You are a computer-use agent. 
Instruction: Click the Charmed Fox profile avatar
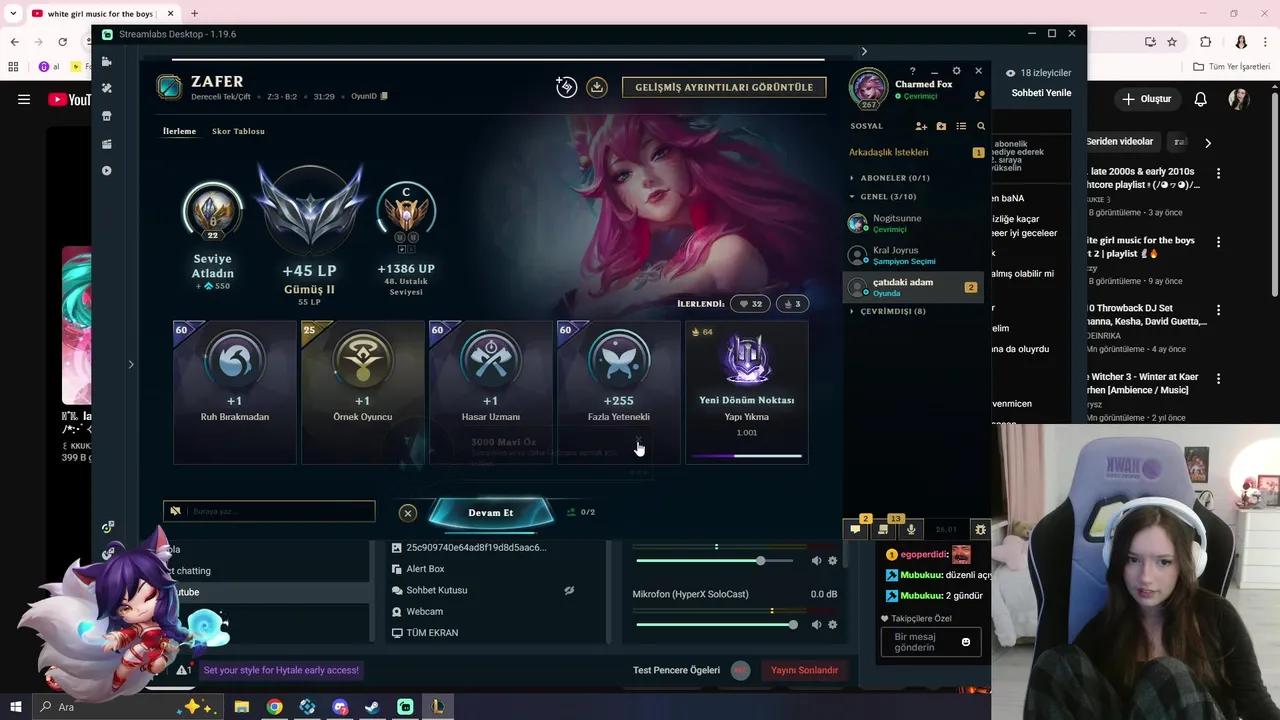click(x=868, y=88)
